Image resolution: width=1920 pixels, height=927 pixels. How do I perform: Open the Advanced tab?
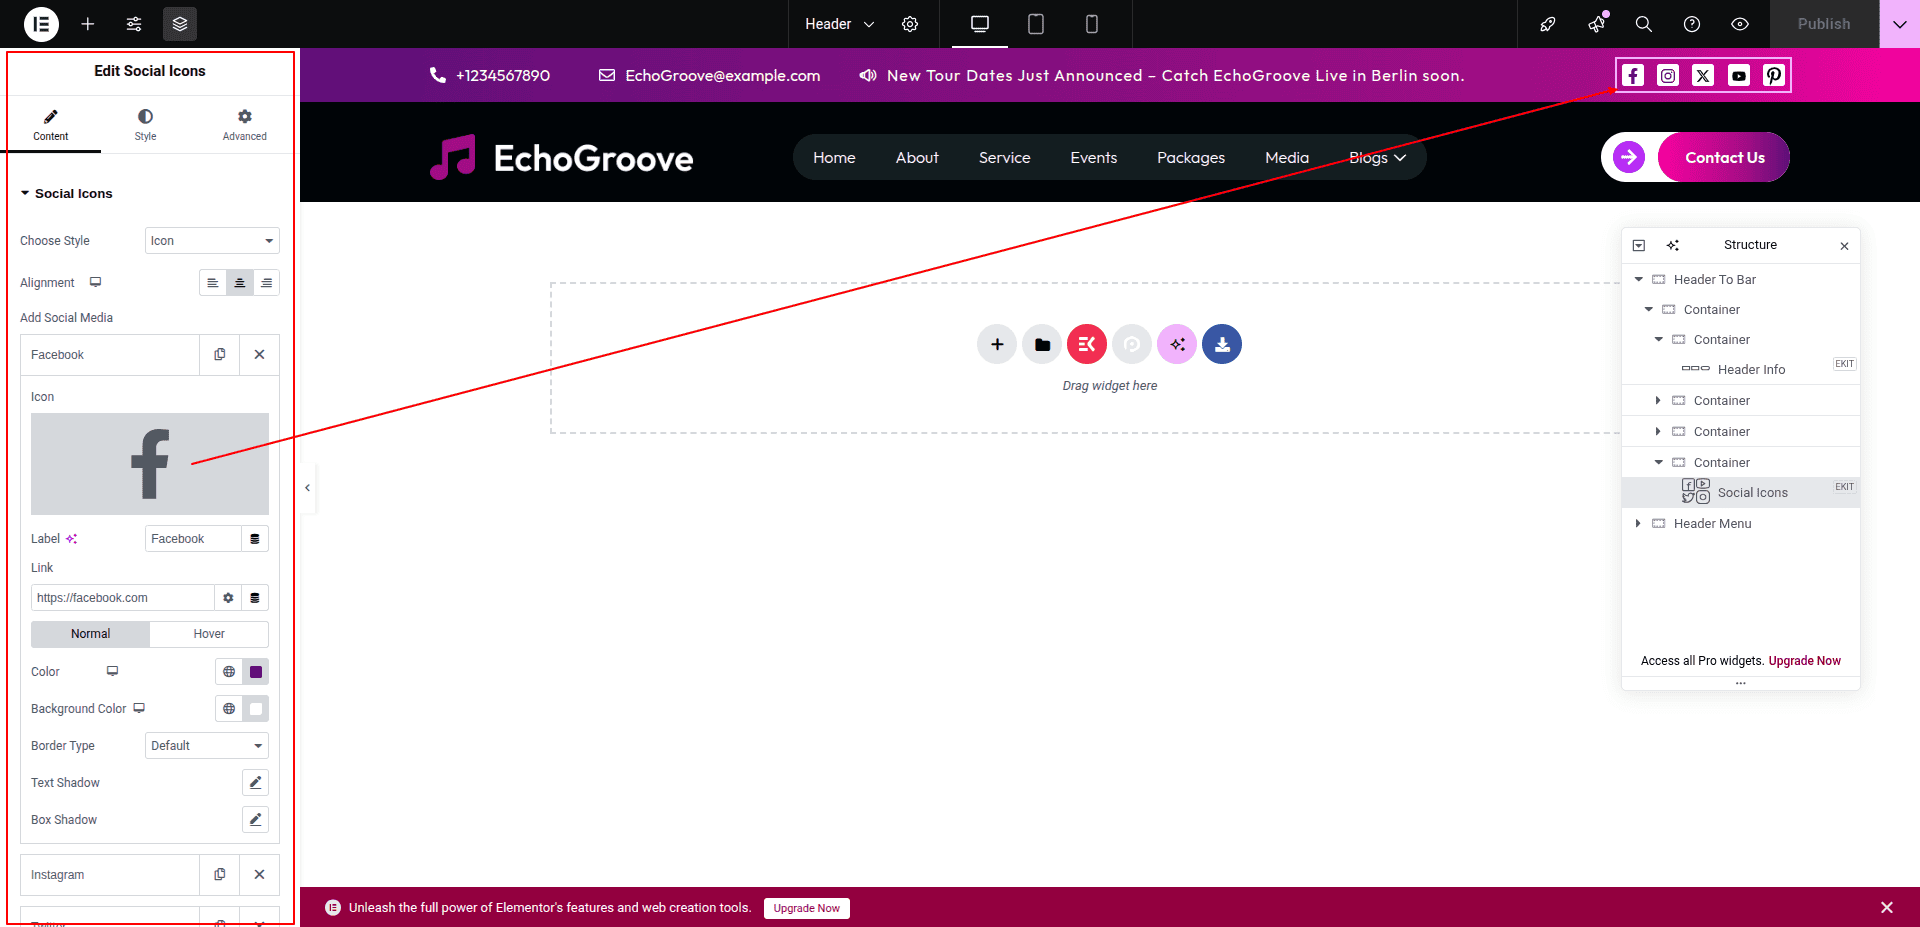coord(244,125)
